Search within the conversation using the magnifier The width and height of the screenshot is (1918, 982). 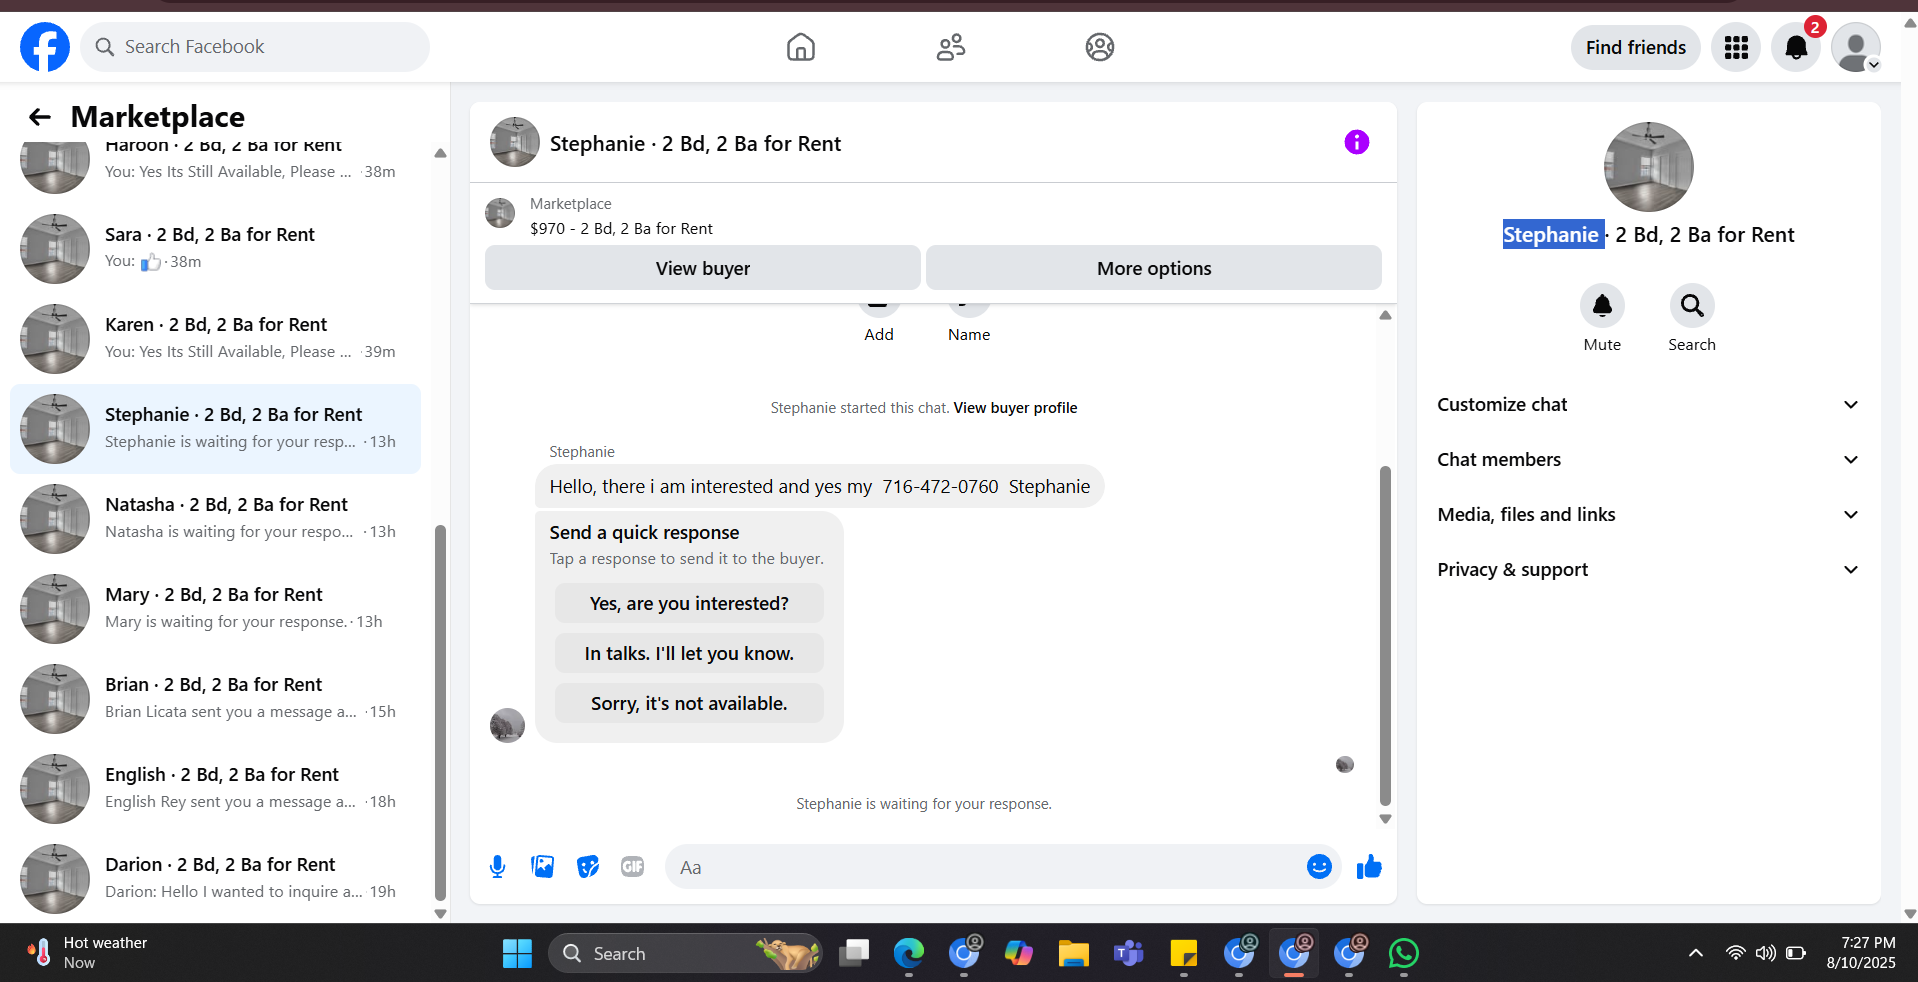point(1692,306)
